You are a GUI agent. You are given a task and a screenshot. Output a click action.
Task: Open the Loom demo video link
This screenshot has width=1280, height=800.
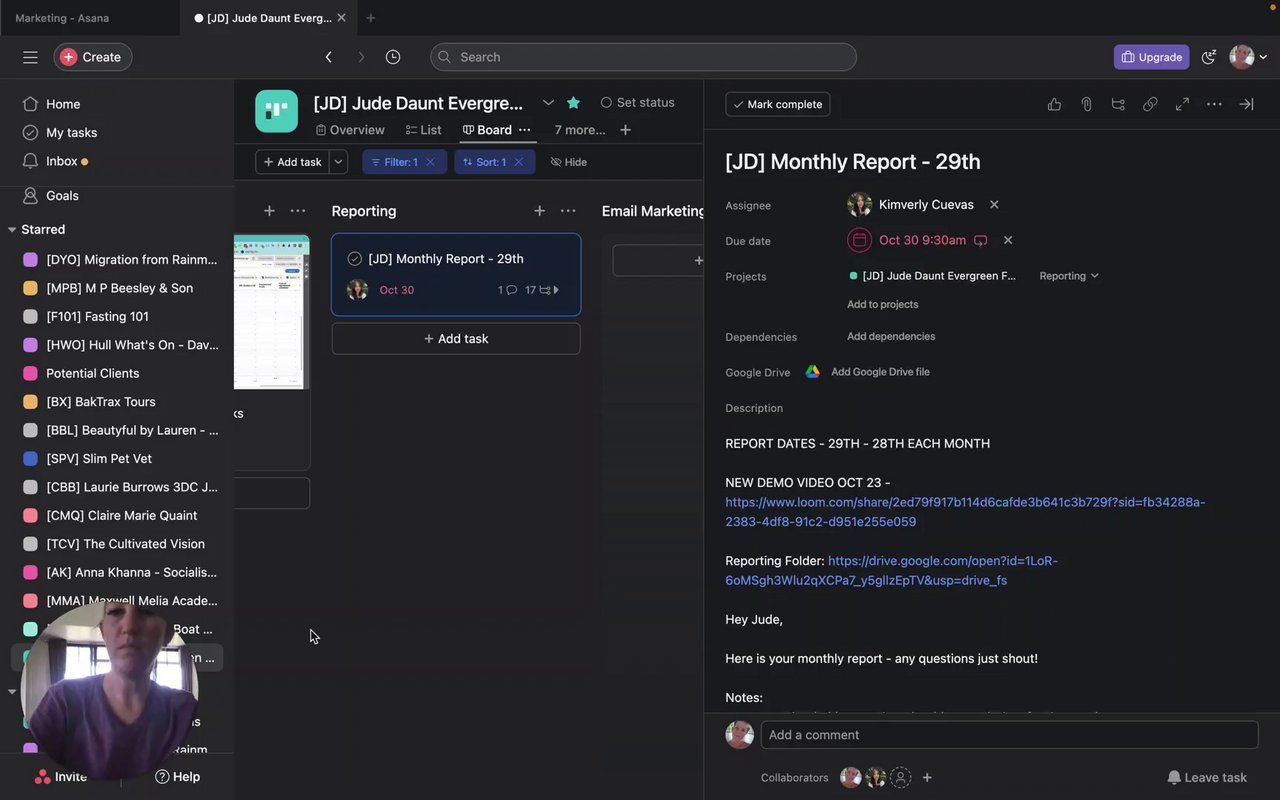point(965,512)
